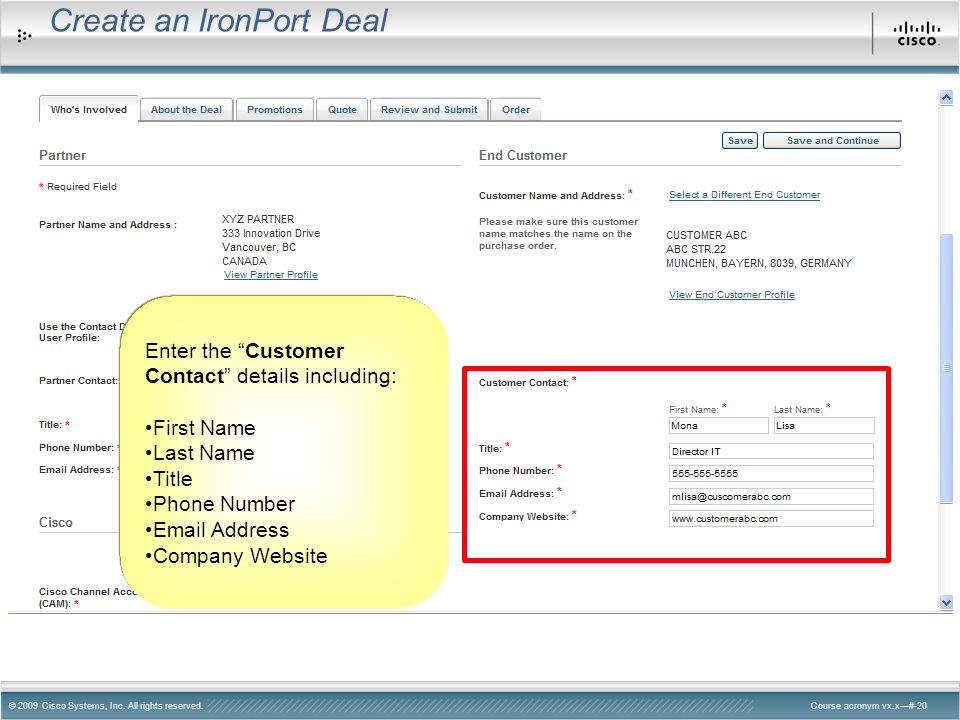
Task: Open the View End Customer Profile link
Action: click(732, 294)
